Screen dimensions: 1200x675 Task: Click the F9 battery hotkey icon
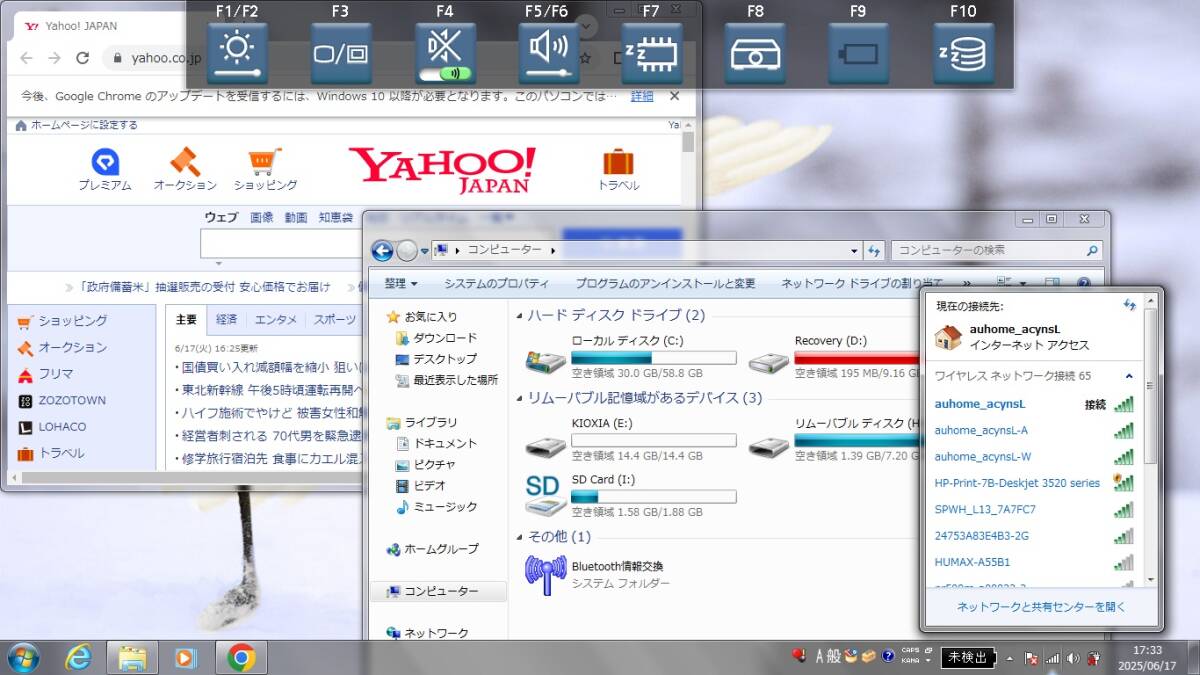click(x=858, y=53)
